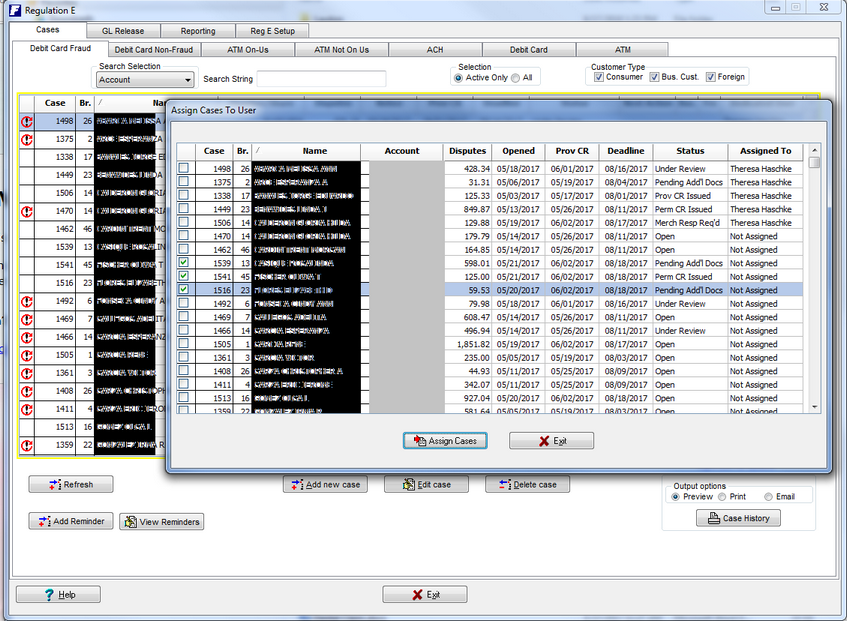Click the alert icon beside case 1470

click(x=27, y=211)
